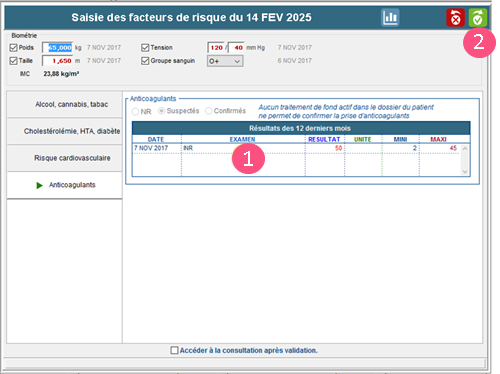500x374 pixels.
Task: Cancel with the red cross button
Action: click(455, 18)
